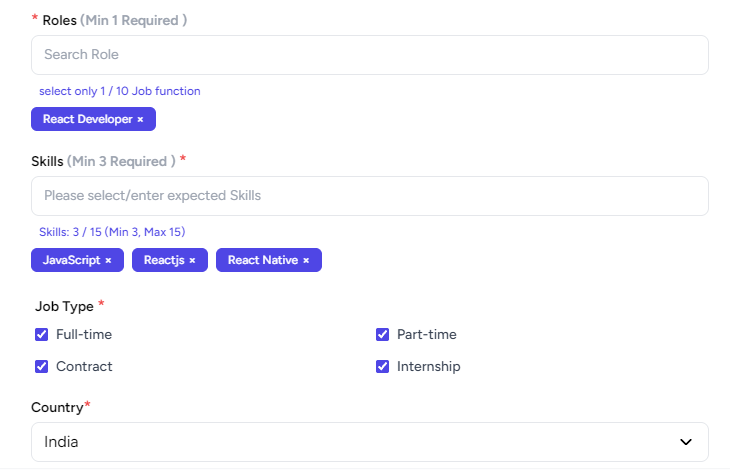The image size is (730, 473).
Task: Click the Part-time label text
Action: (x=426, y=334)
